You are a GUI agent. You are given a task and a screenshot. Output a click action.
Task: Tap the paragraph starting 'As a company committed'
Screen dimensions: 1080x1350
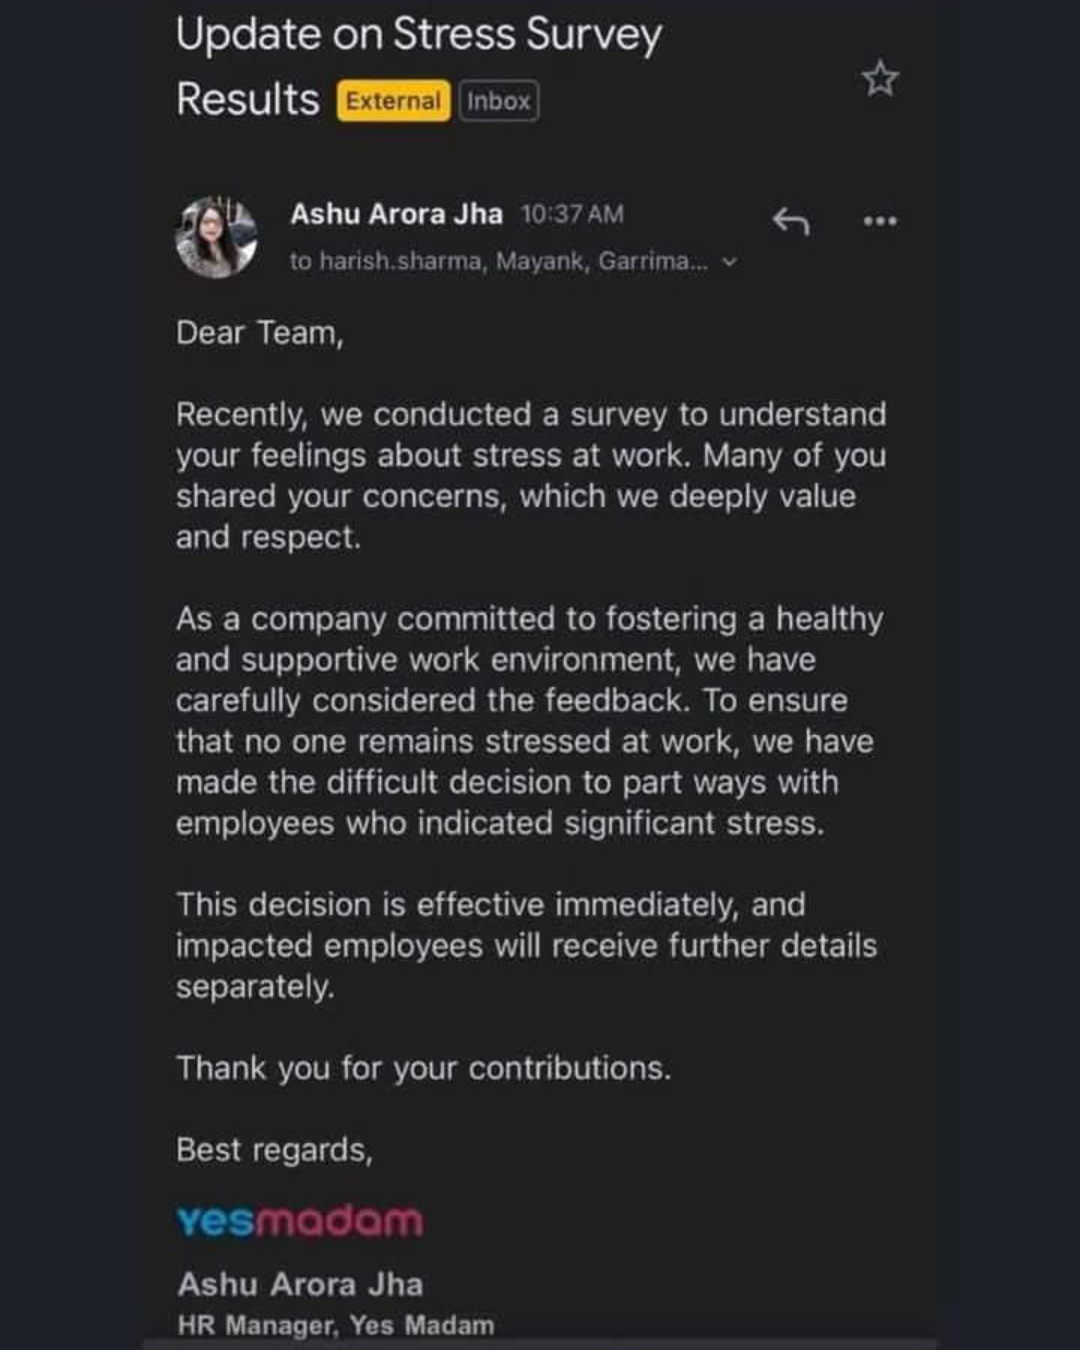(530, 720)
